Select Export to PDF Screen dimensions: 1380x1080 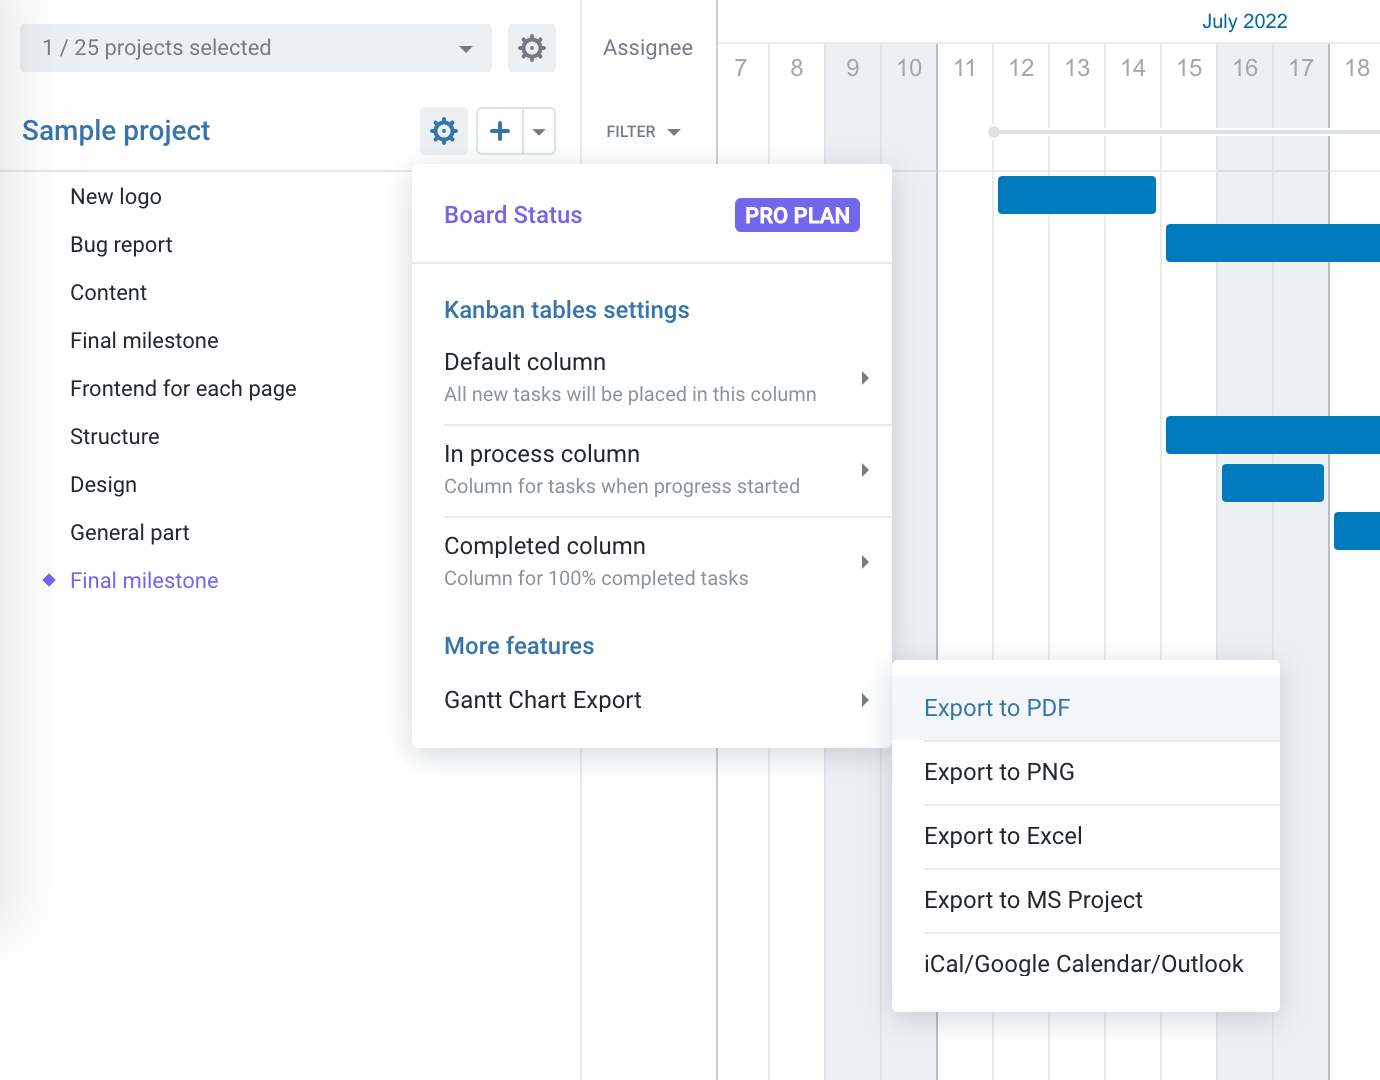coord(997,707)
